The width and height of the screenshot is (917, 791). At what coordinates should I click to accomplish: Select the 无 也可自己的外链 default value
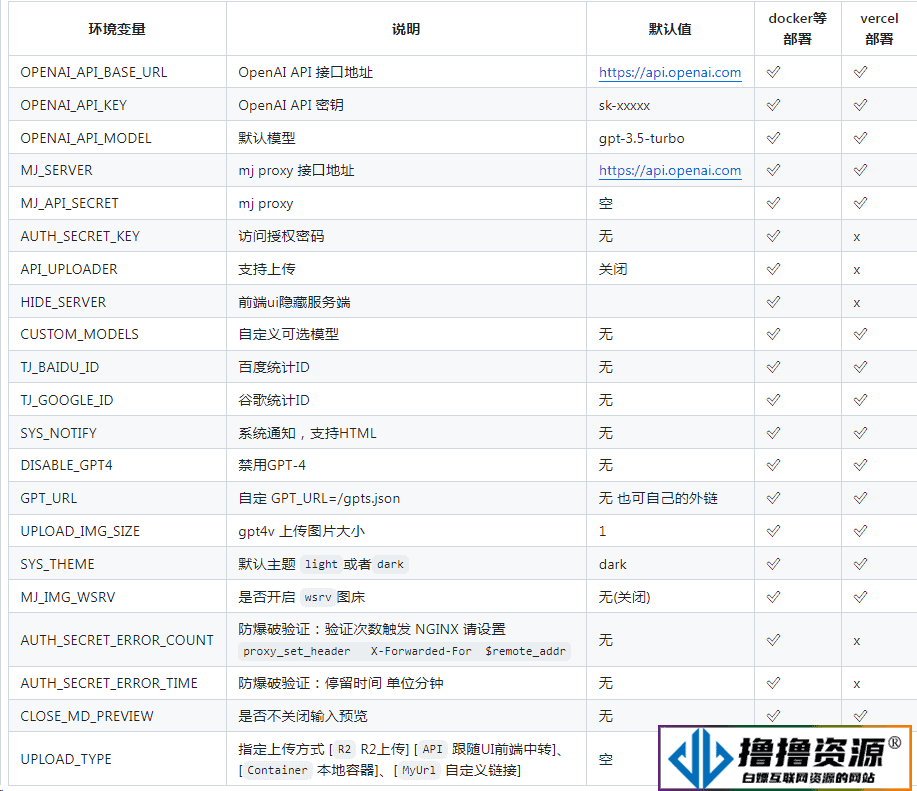pos(658,498)
